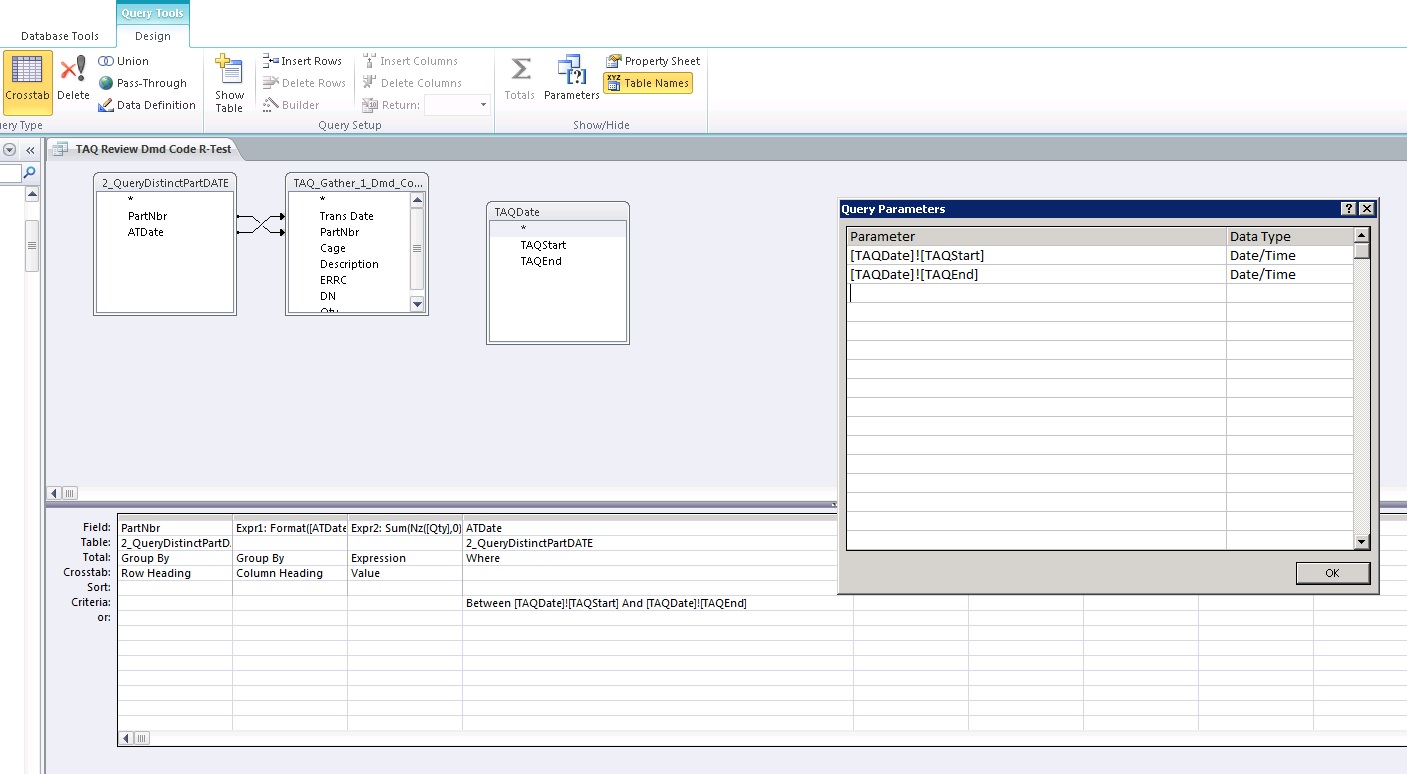Open the Return value dropdown
1407x774 pixels.
click(483, 105)
